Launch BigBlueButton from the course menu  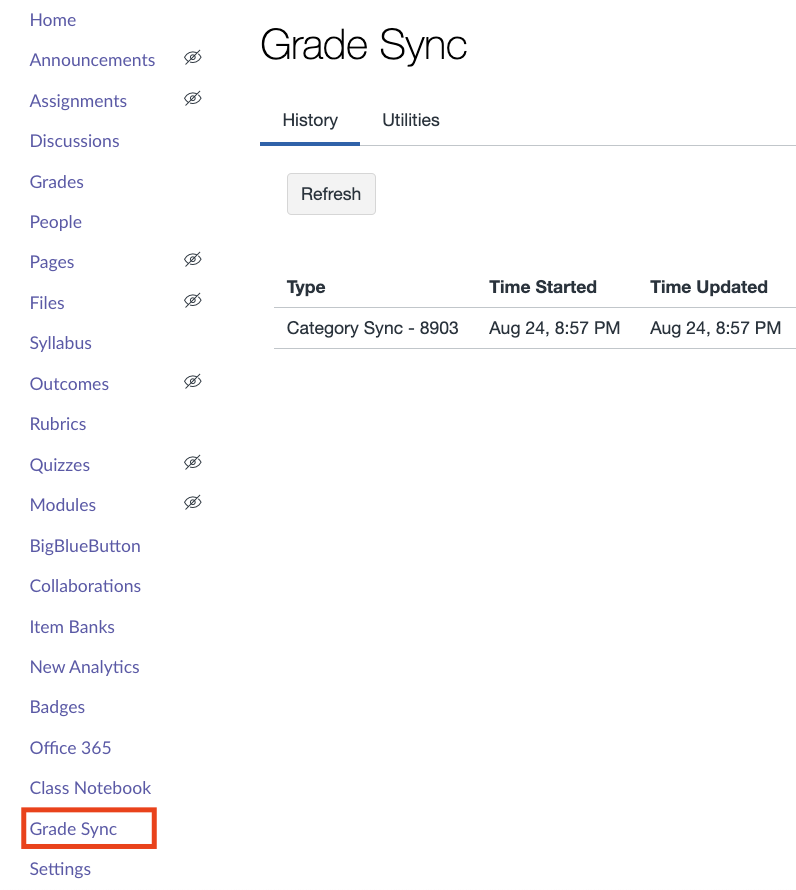click(85, 546)
